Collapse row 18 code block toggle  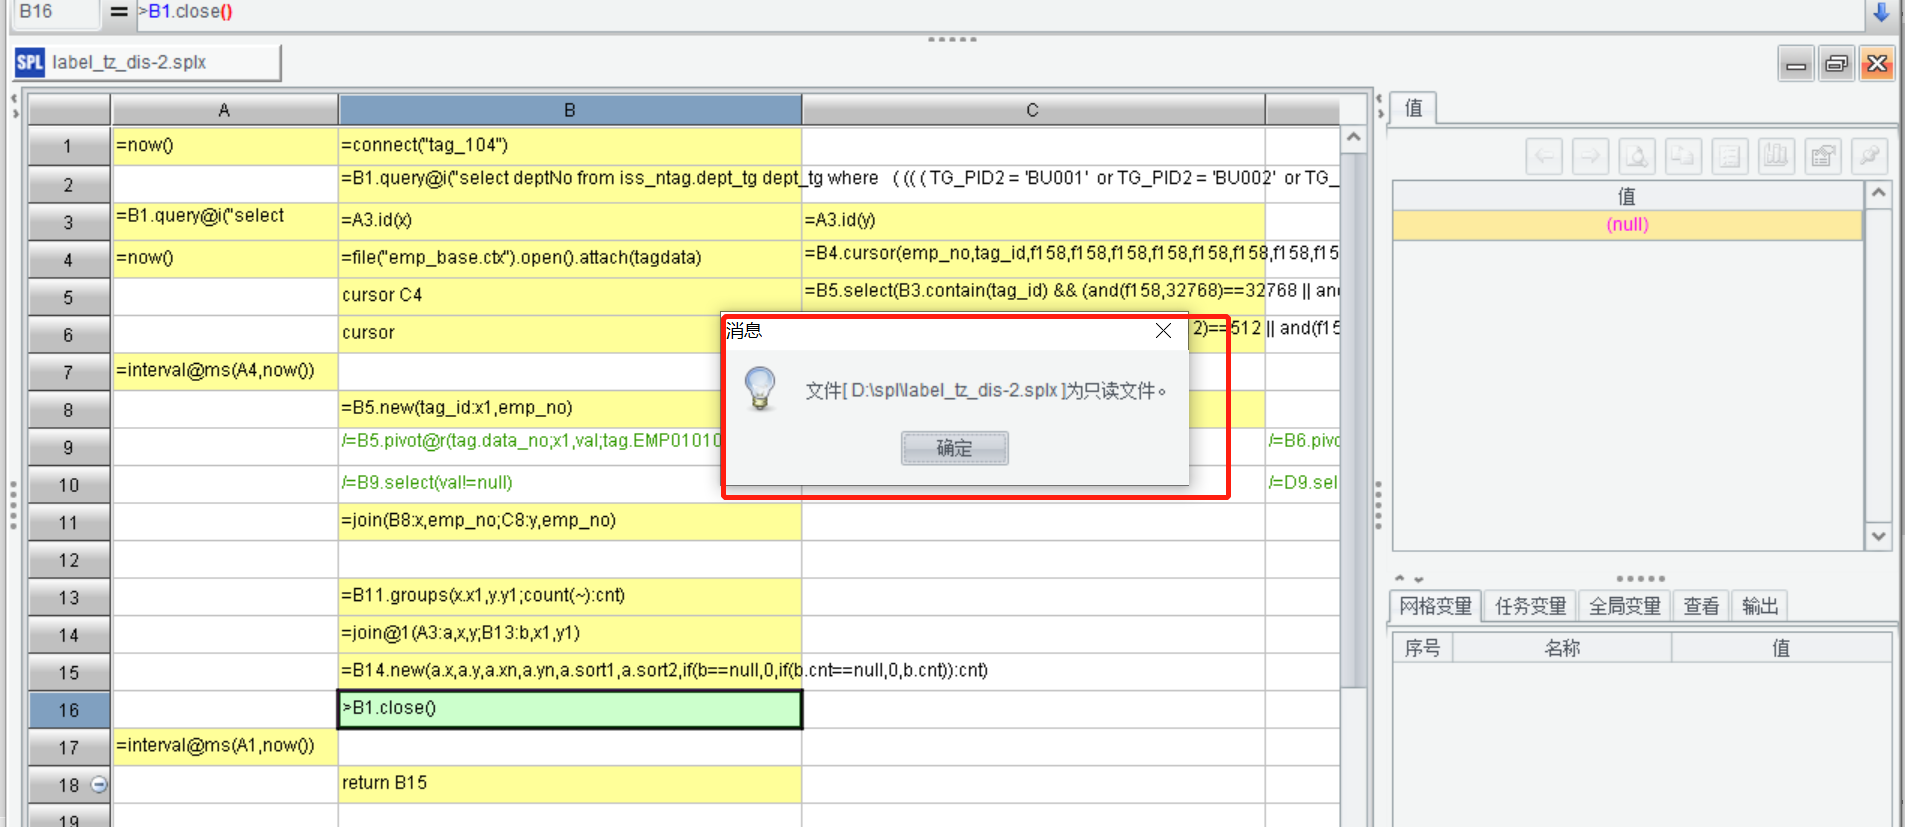99,785
